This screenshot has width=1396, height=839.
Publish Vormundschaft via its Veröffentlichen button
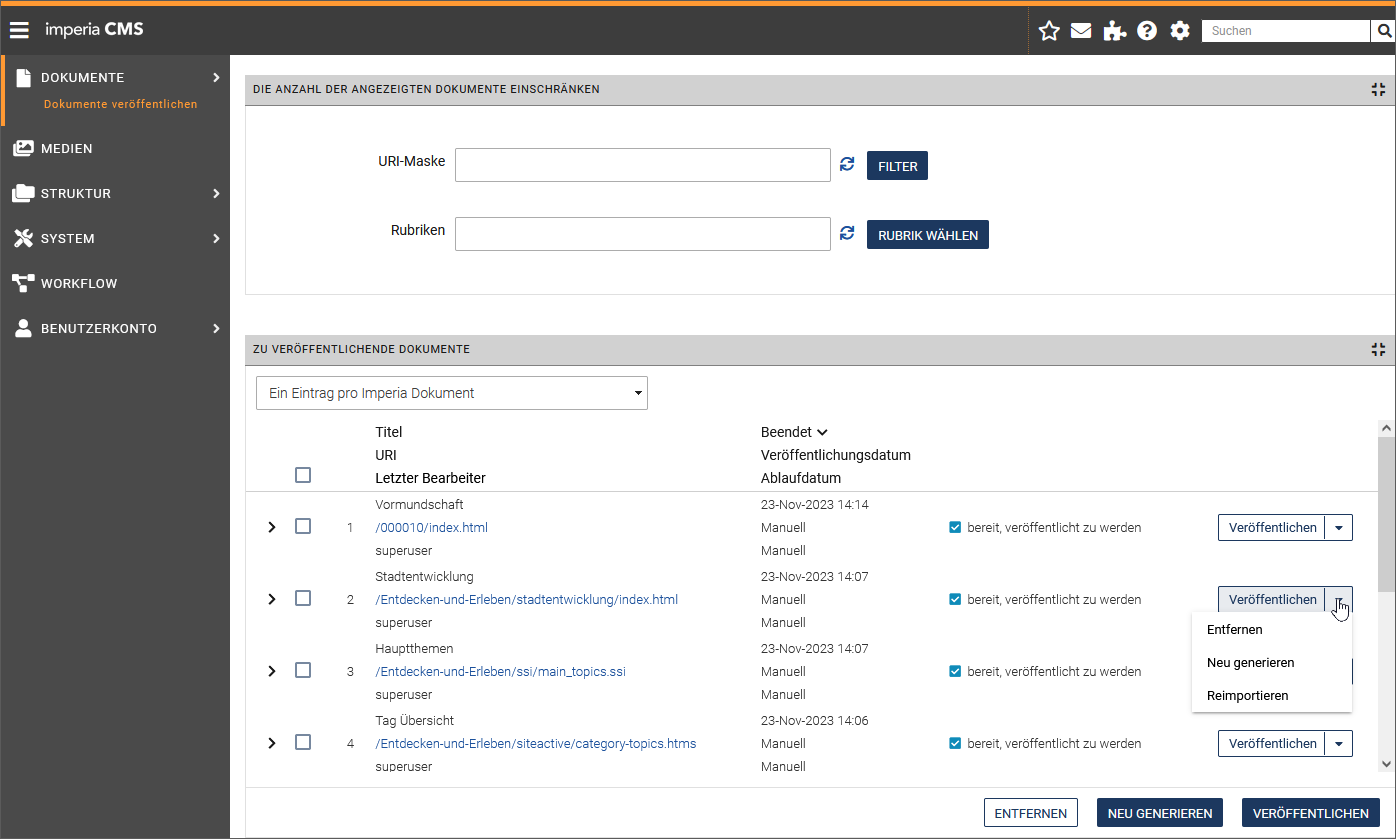(x=1272, y=527)
